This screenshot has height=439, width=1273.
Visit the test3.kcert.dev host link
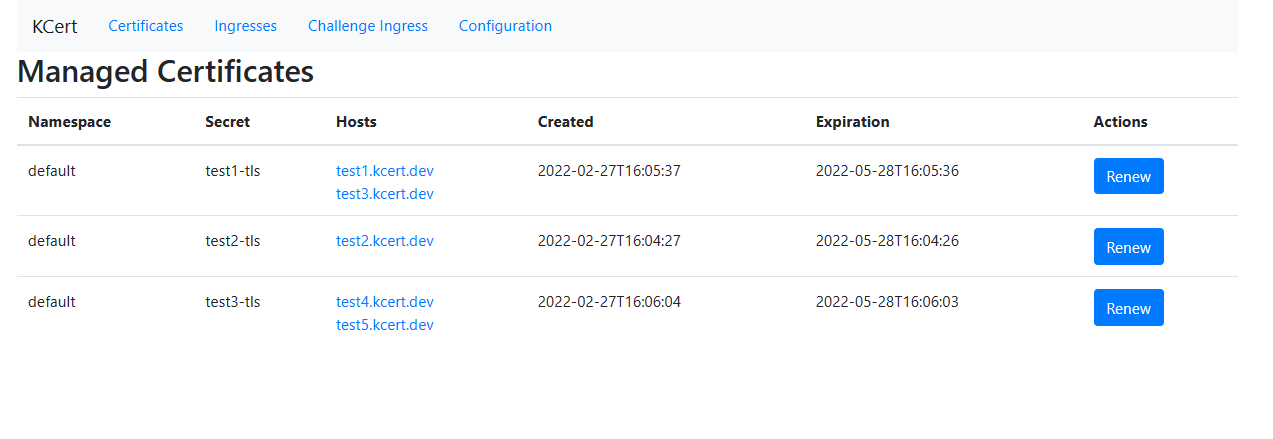[x=384, y=194]
